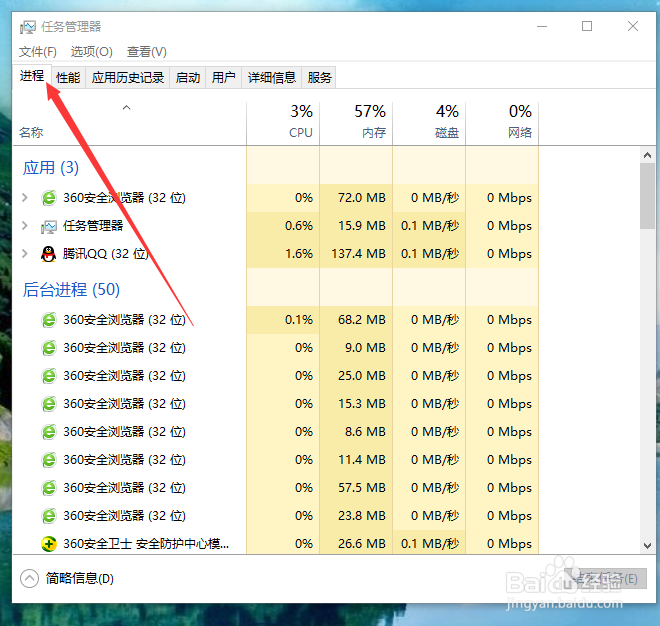Open the 选项(O) menu
Screen dimensions: 660x626
(91, 52)
